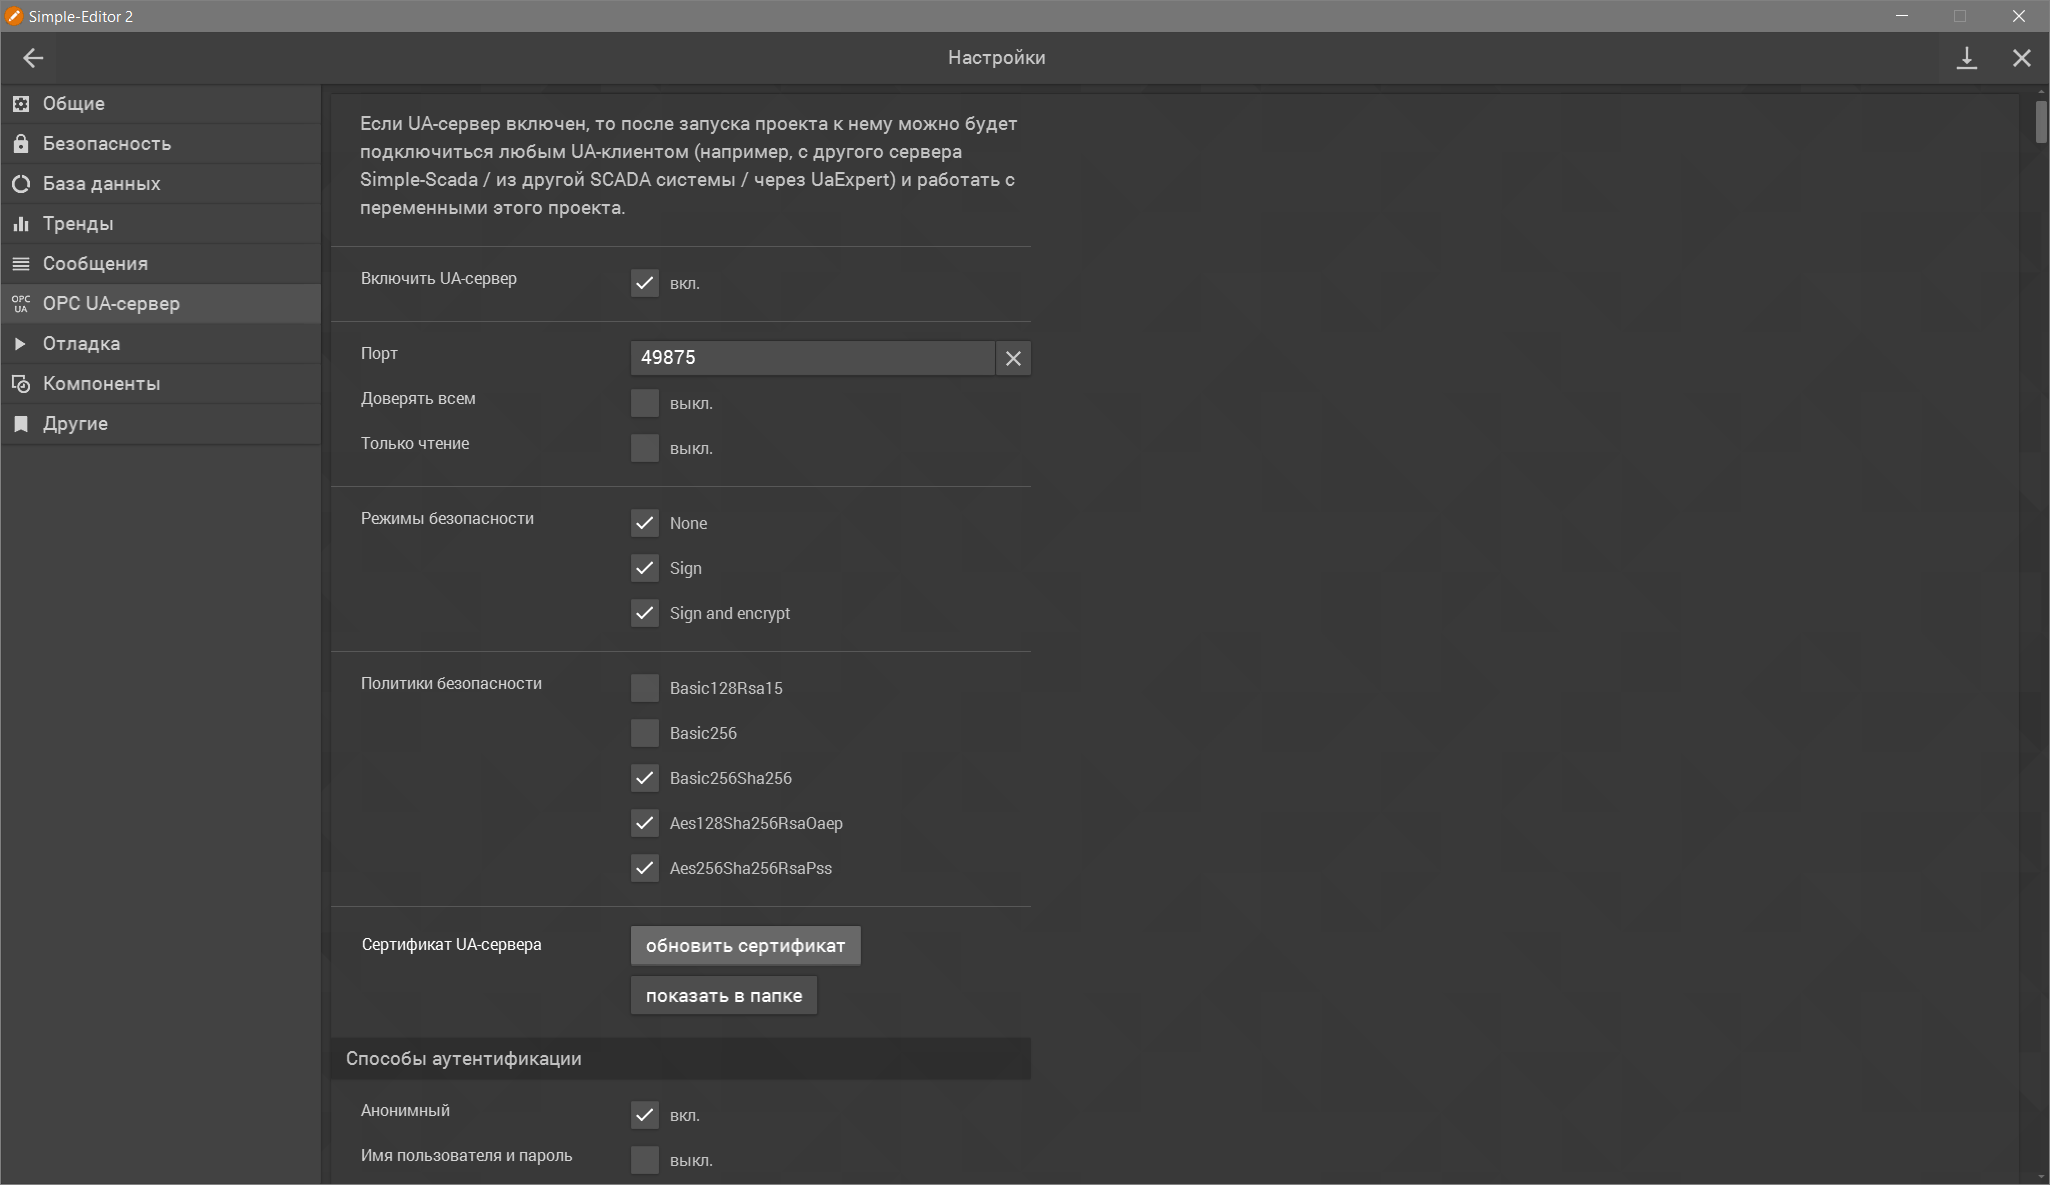The image size is (2050, 1185).
Task: Open the Компоненты settings section
Action: 161,383
